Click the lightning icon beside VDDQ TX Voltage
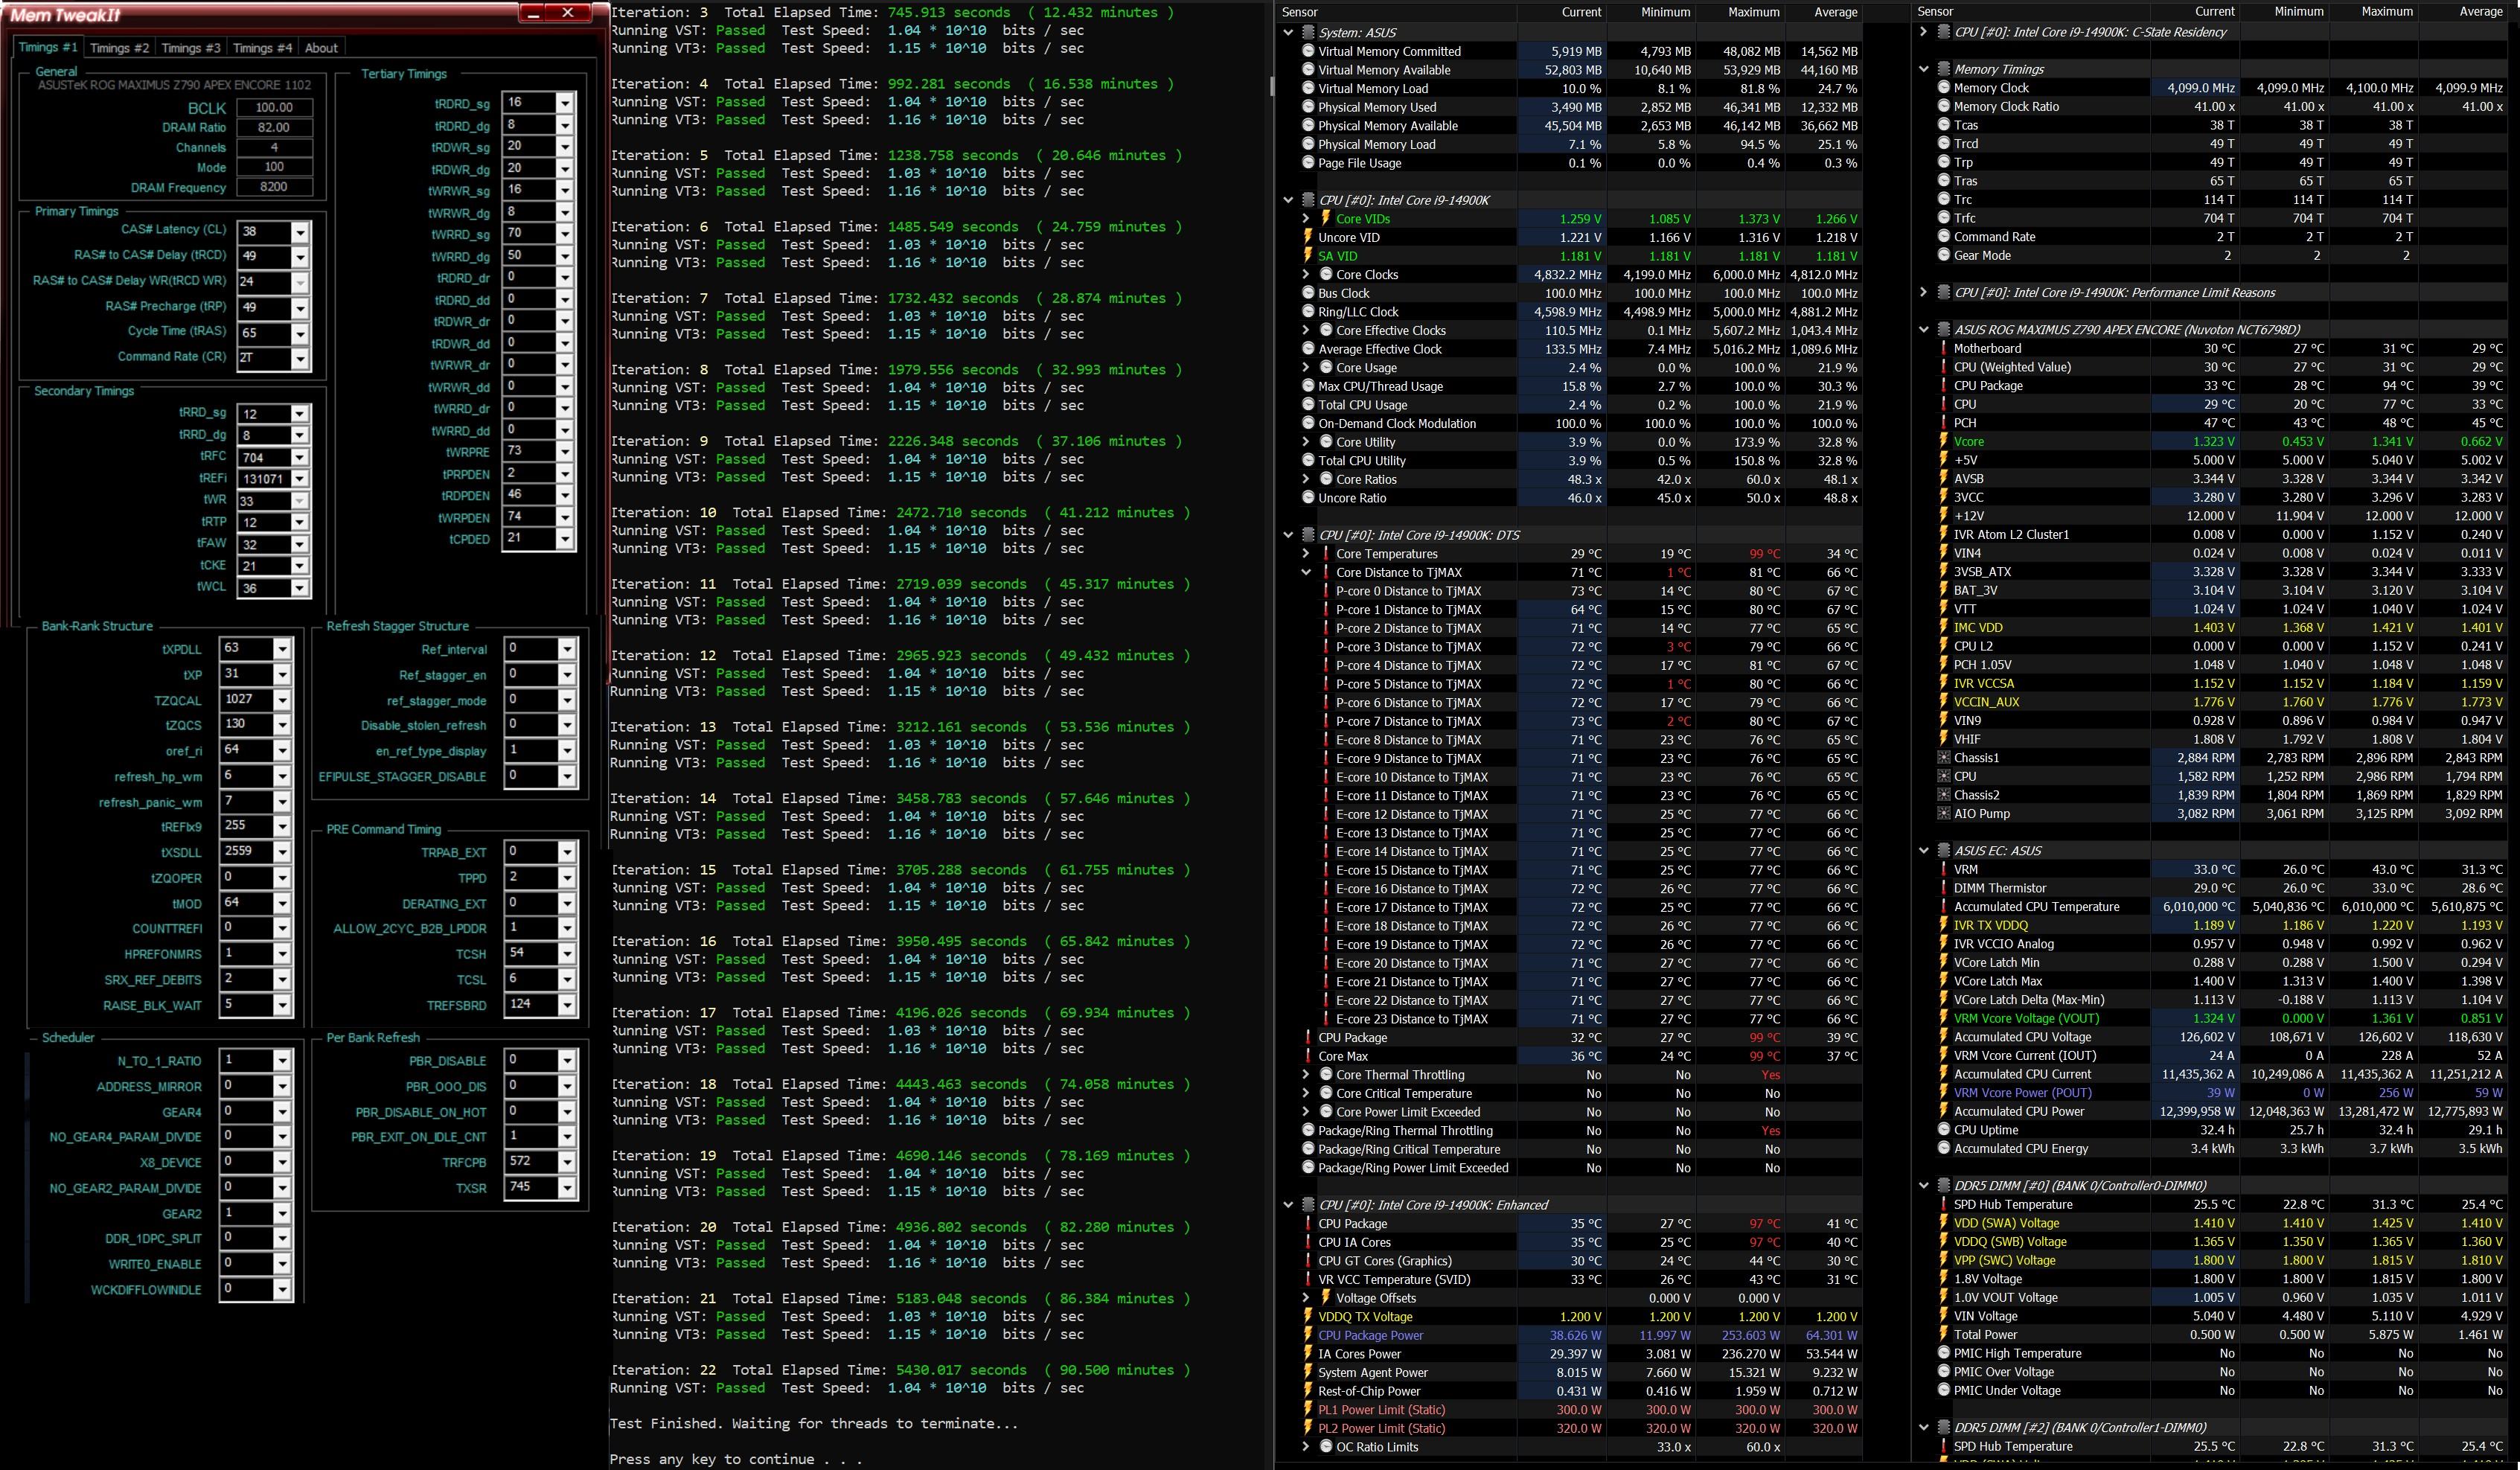This screenshot has width=2520, height=1470. [x=1307, y=1316]
